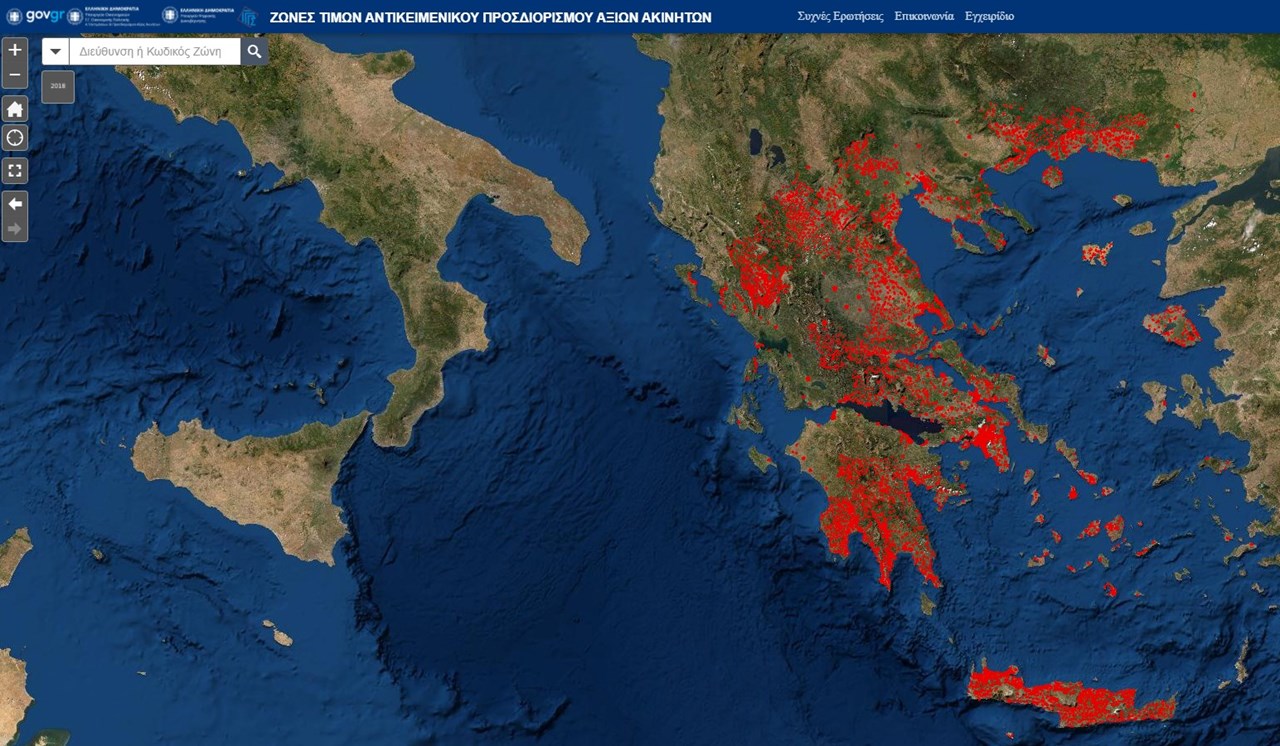Viewport: 1280px width, 746px height.
Task: Expand the search source dropdown arrow
Action: tap(56, 52)
